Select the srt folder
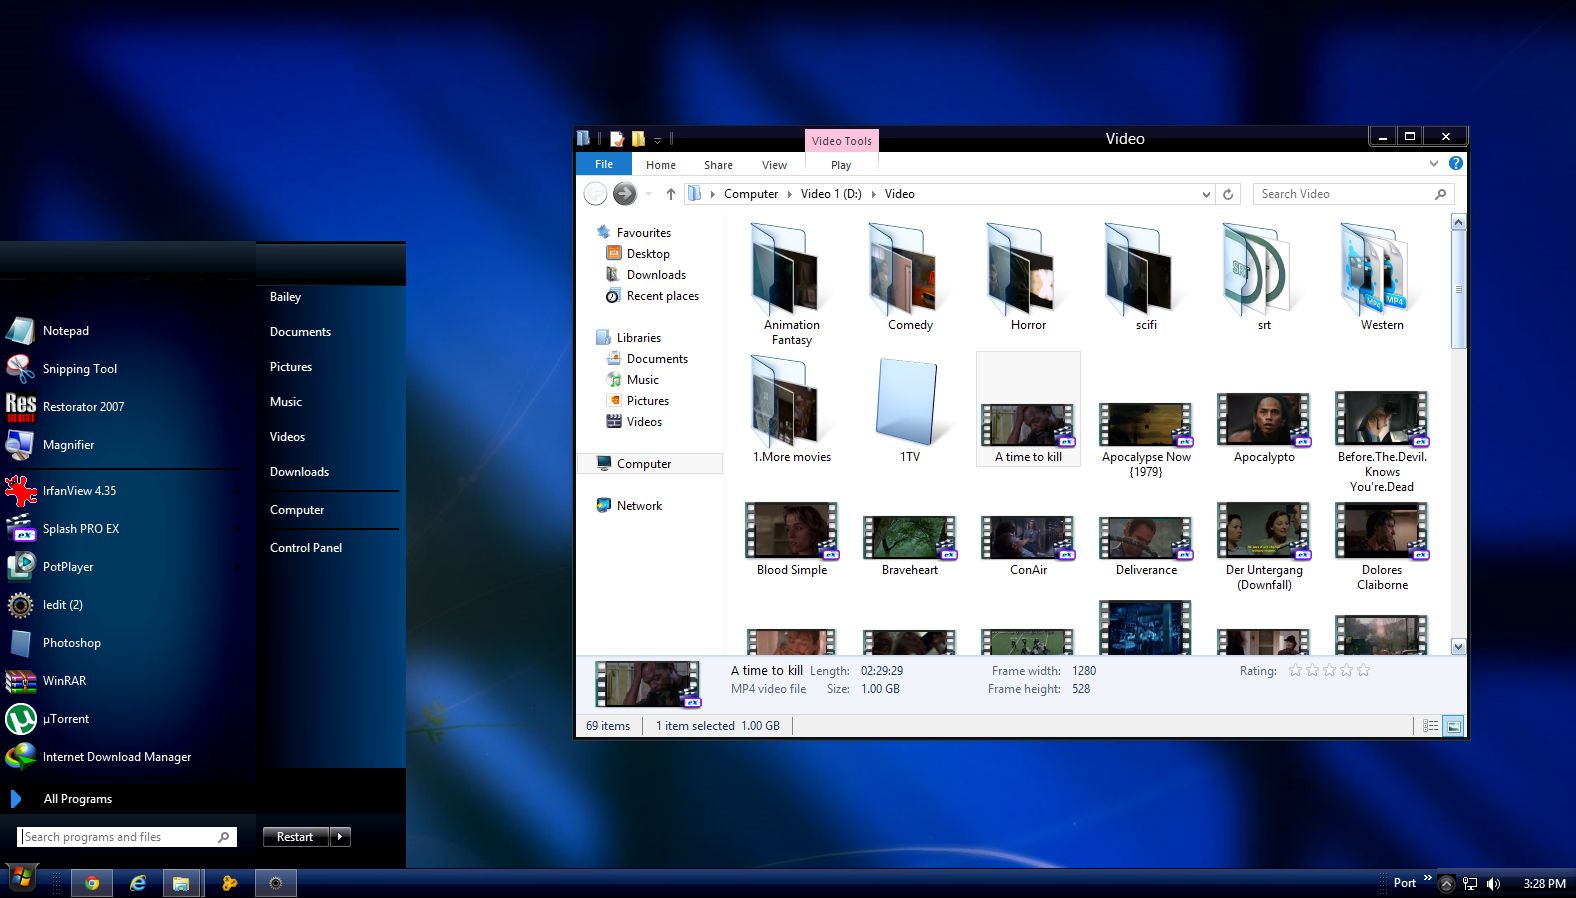1576x898 pixels. tap(1264, 278)
